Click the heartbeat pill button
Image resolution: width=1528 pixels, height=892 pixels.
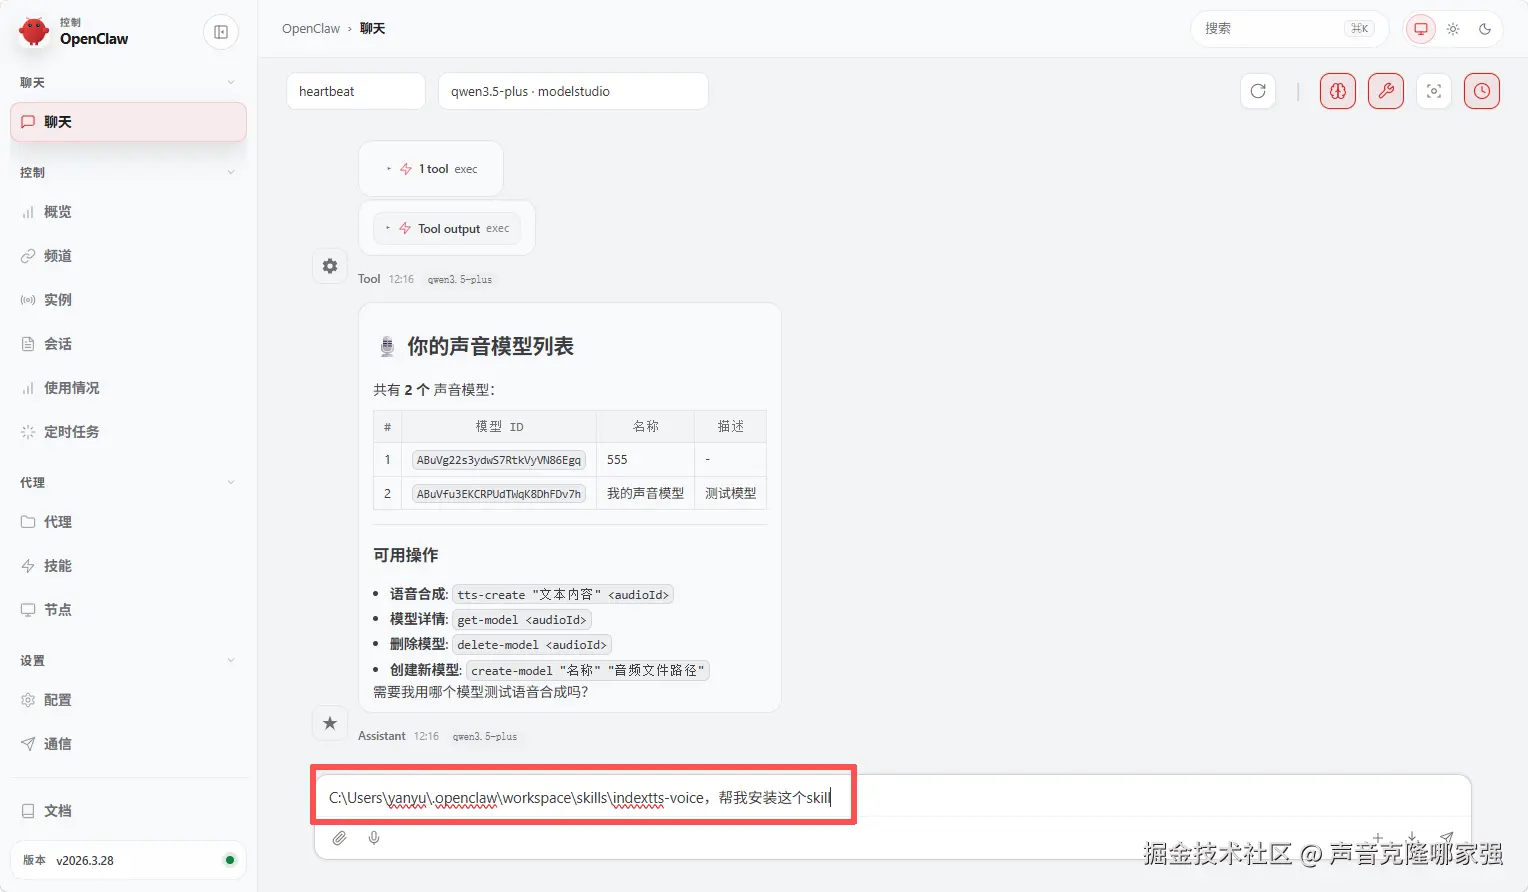pos(355,90)
